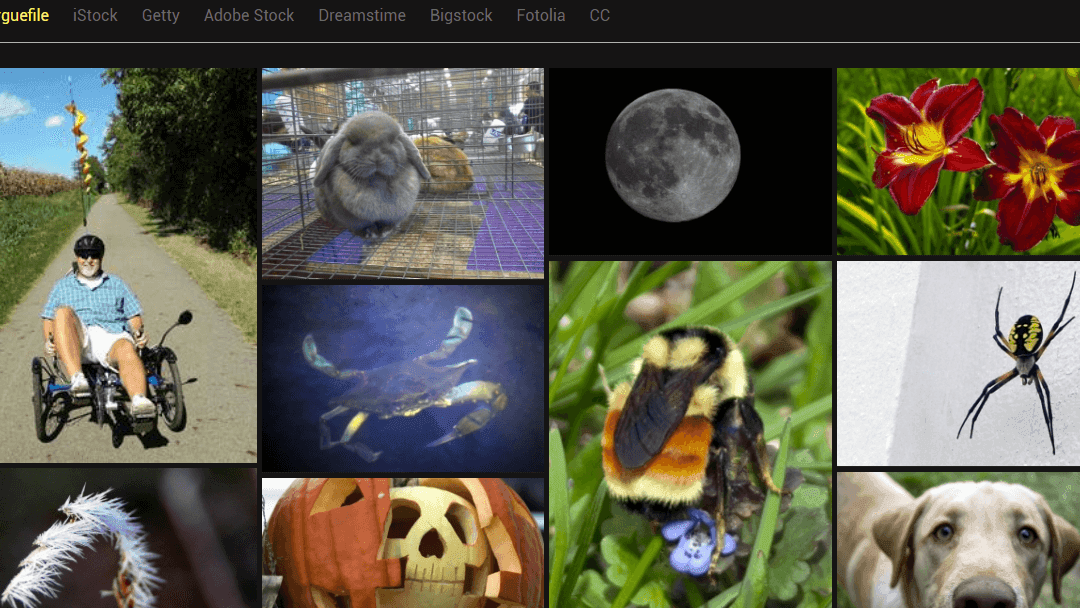Open the Getty tab

pyautogui.click(x=160, y=15)
